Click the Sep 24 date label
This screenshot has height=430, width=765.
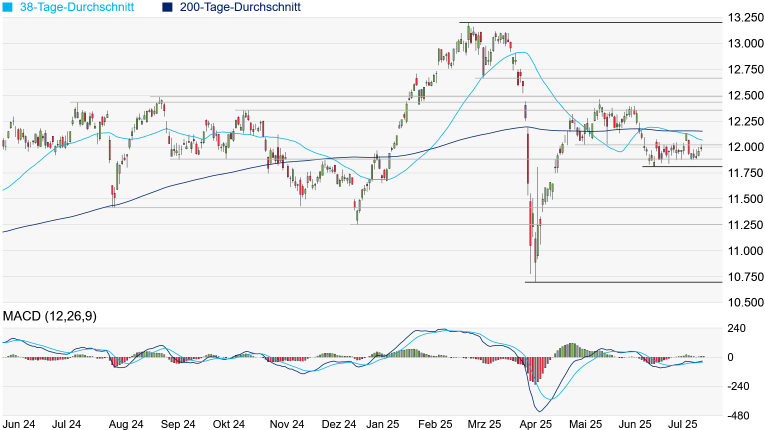point(178,424)
